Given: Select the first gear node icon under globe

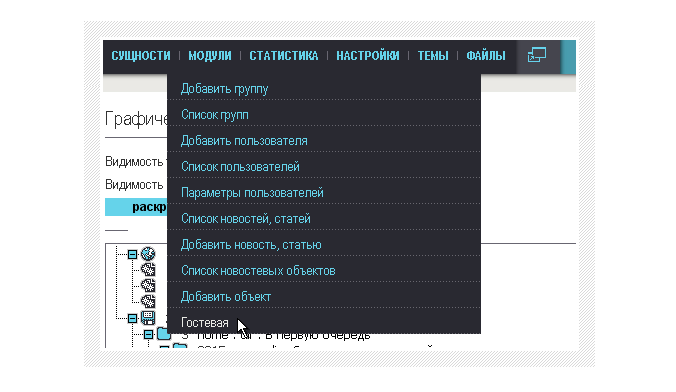Looking at the screenshot, I should [x=148, y=270].
